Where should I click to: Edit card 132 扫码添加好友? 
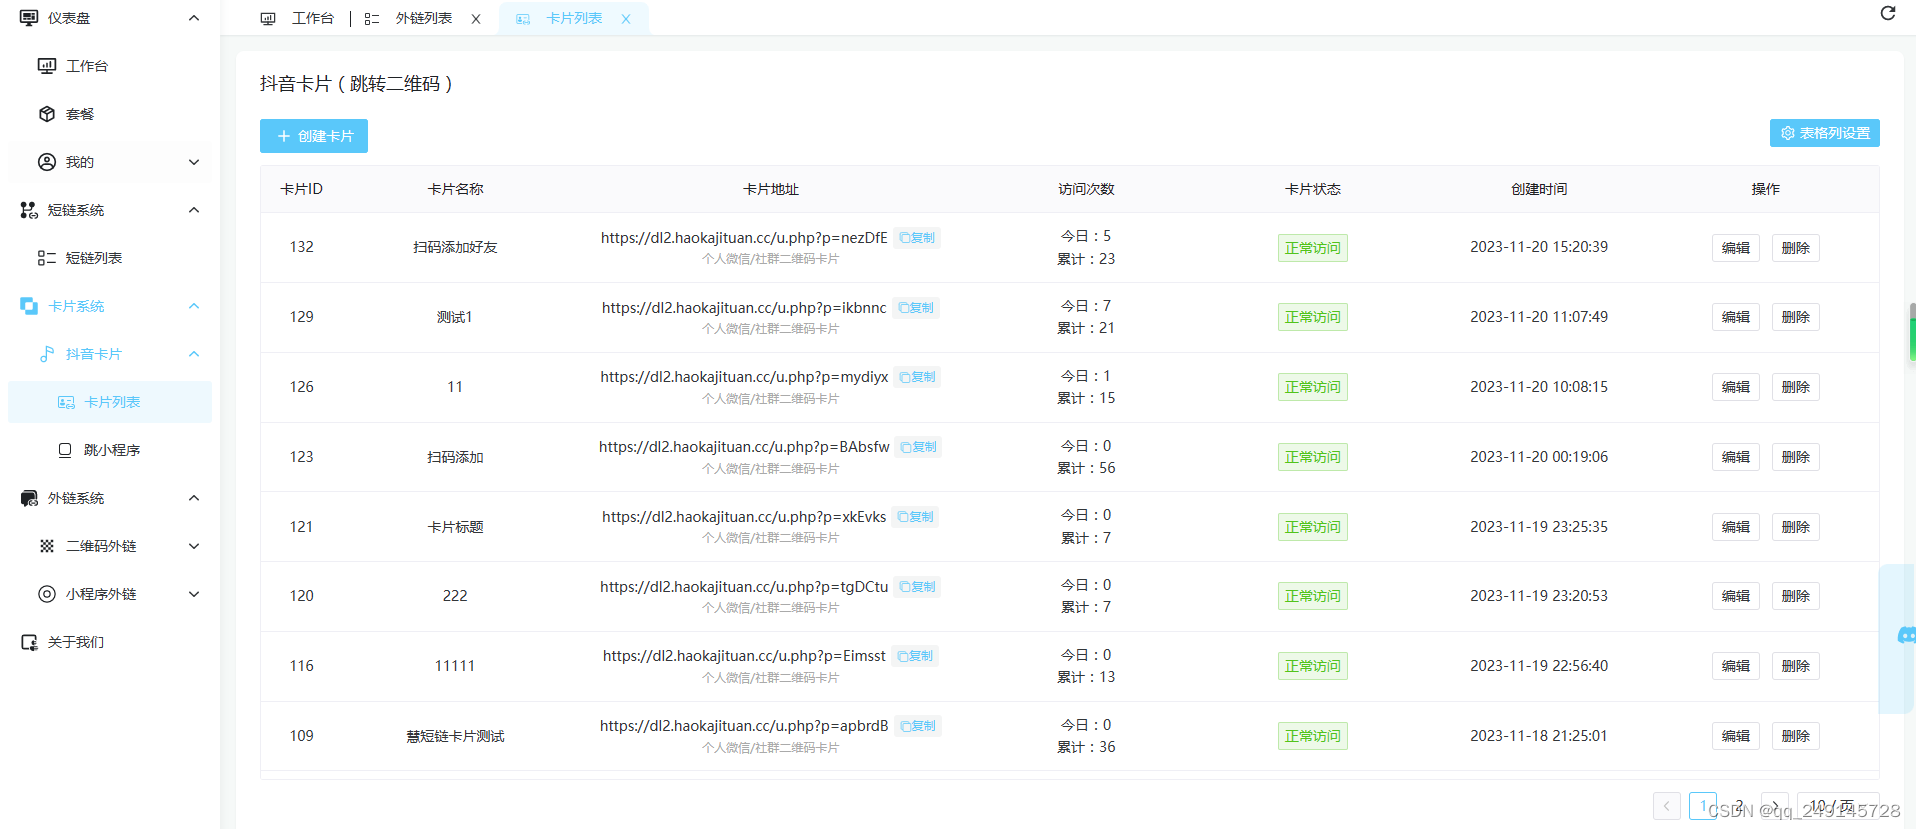pyautogui.click(x=1736, y=248)
